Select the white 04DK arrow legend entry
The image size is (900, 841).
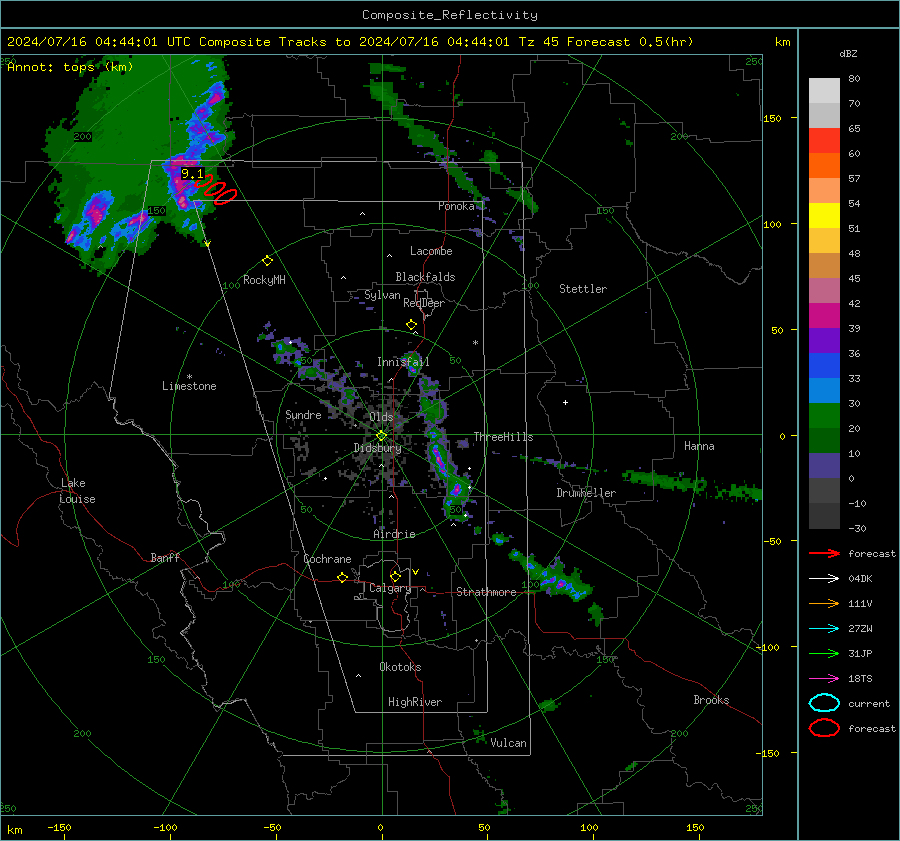tap(824, 578)
